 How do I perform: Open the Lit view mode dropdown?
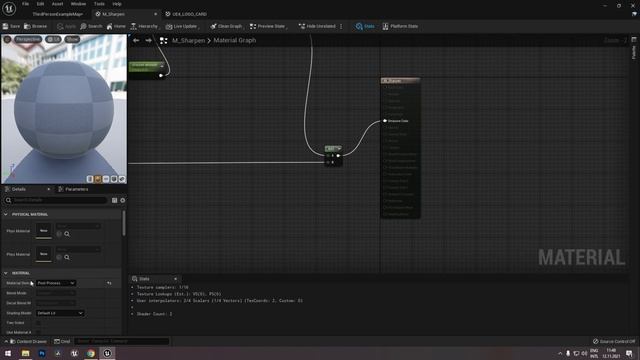click(53, 39)
